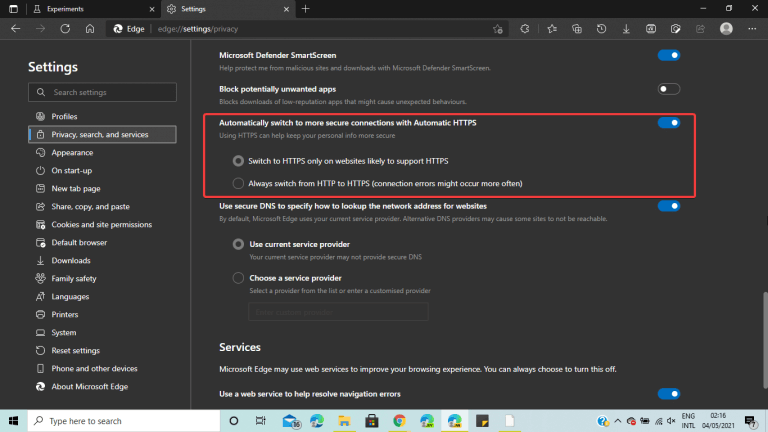Select Use current service provider
The image size is (768, 432).
(x=238, y=244)
